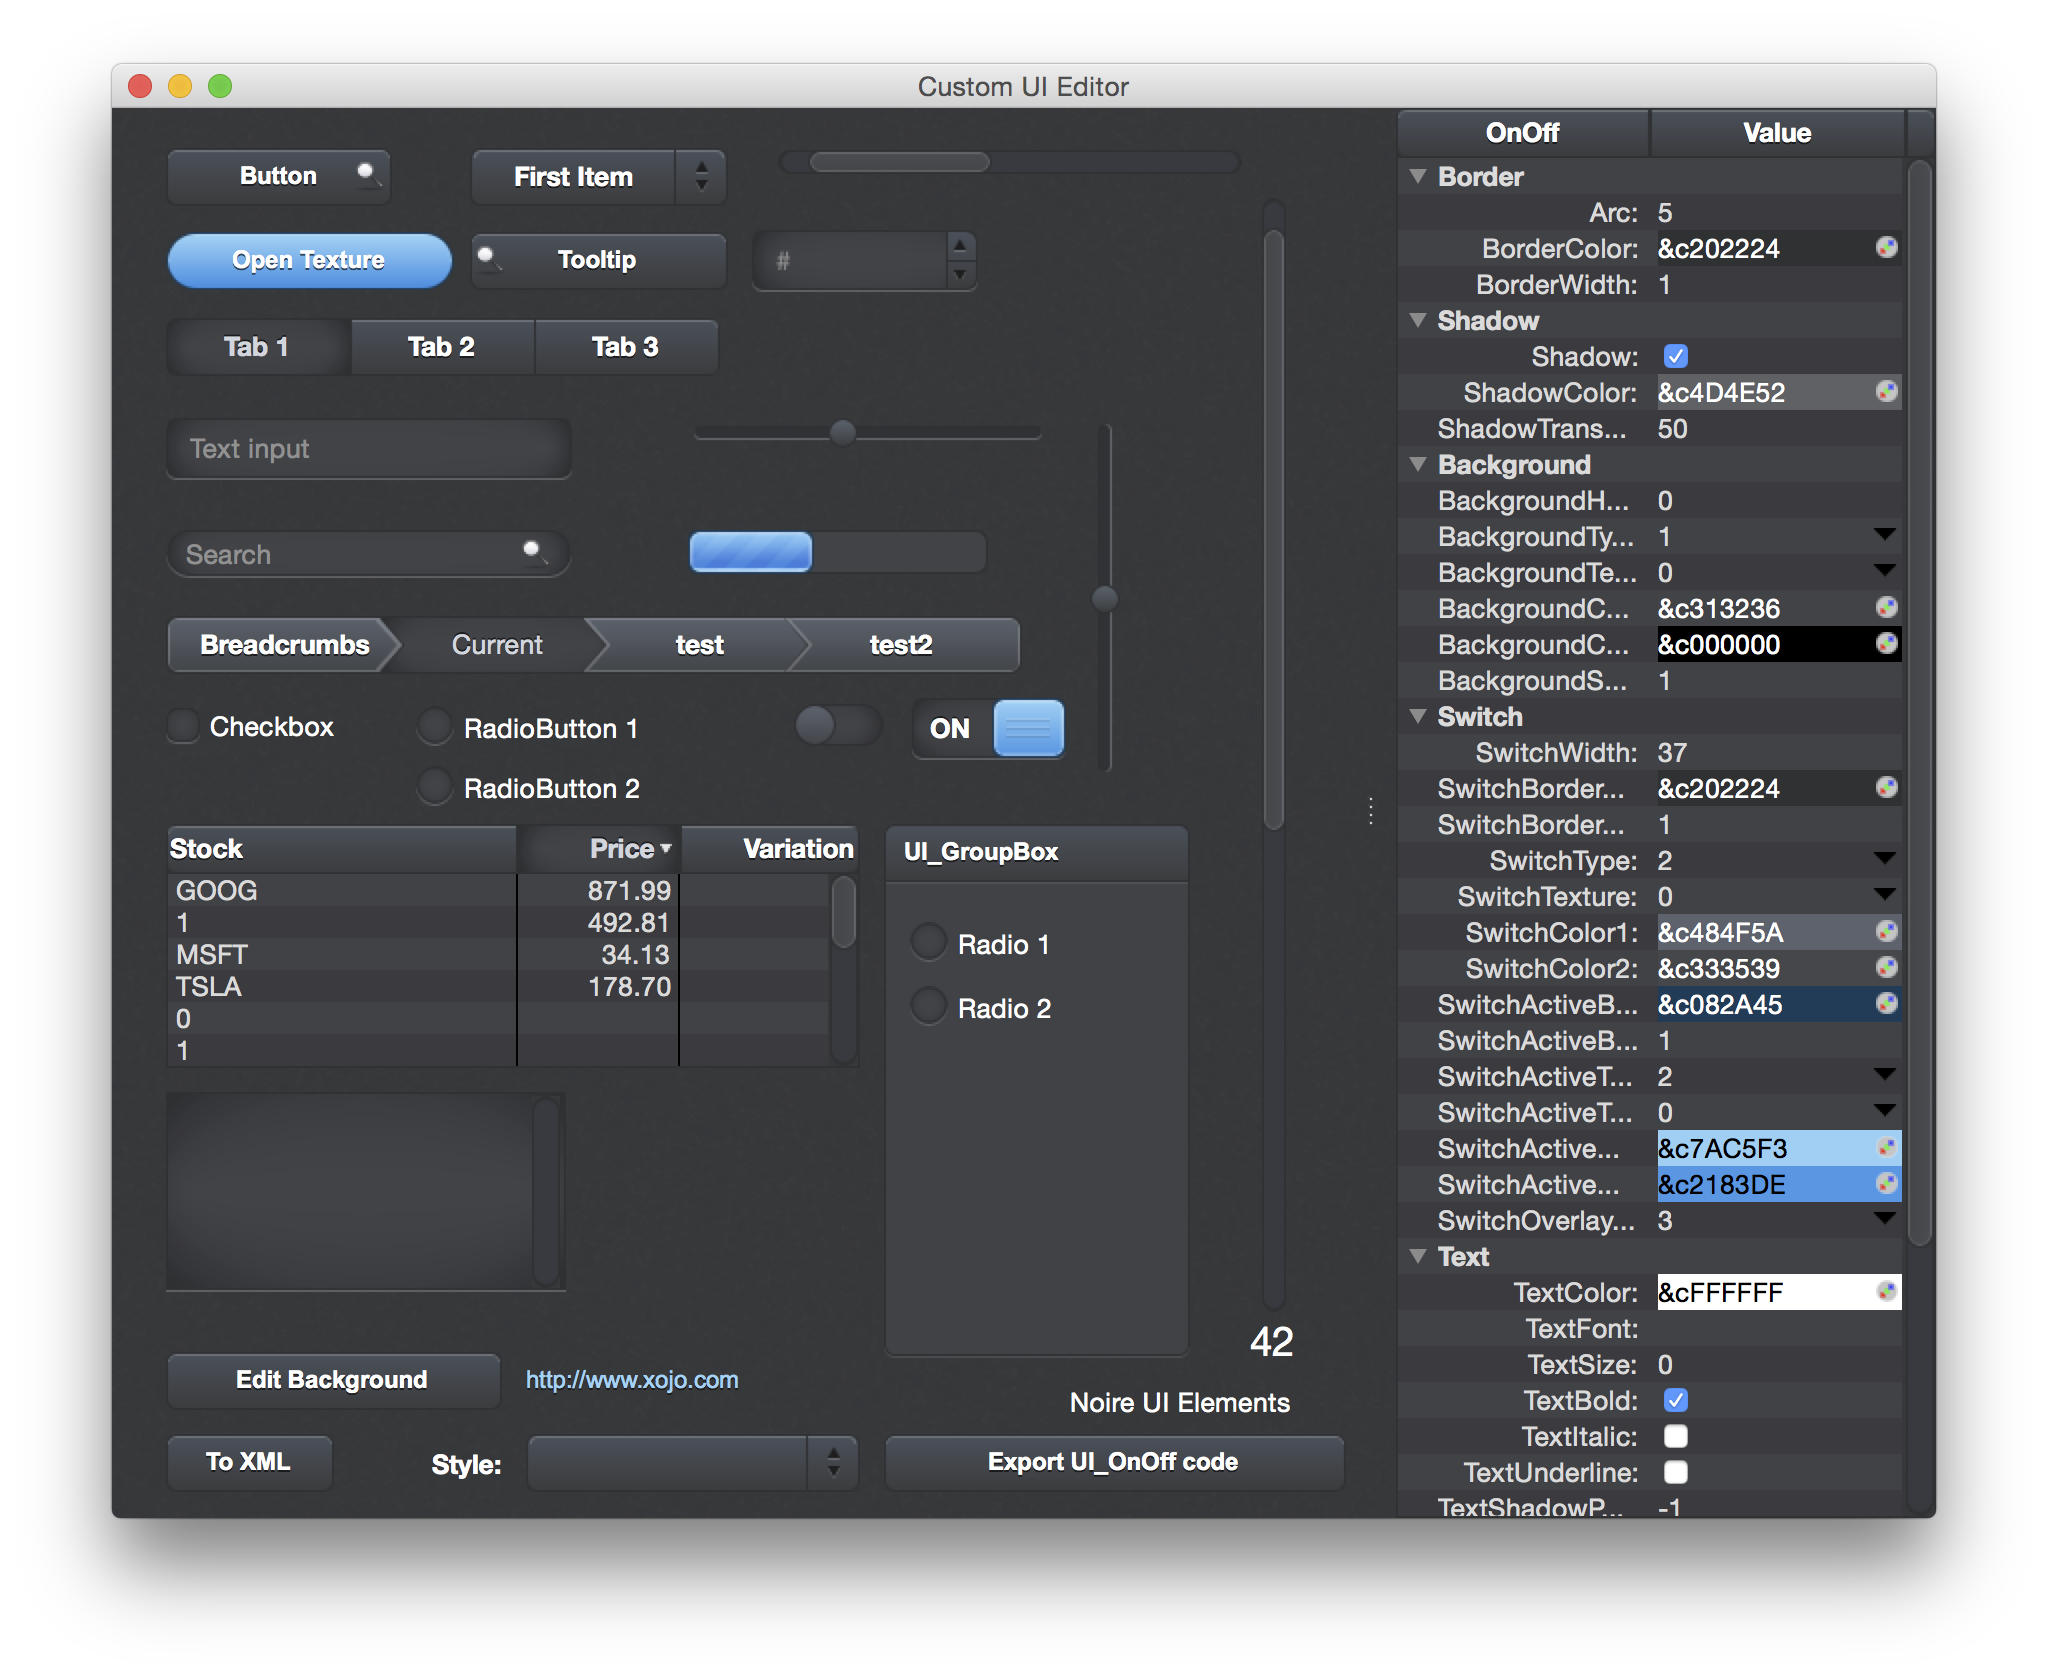Click color wheel icon beside &c000000
Viewport: 2048px width, 1678px height.
(x=1886, y=644)
